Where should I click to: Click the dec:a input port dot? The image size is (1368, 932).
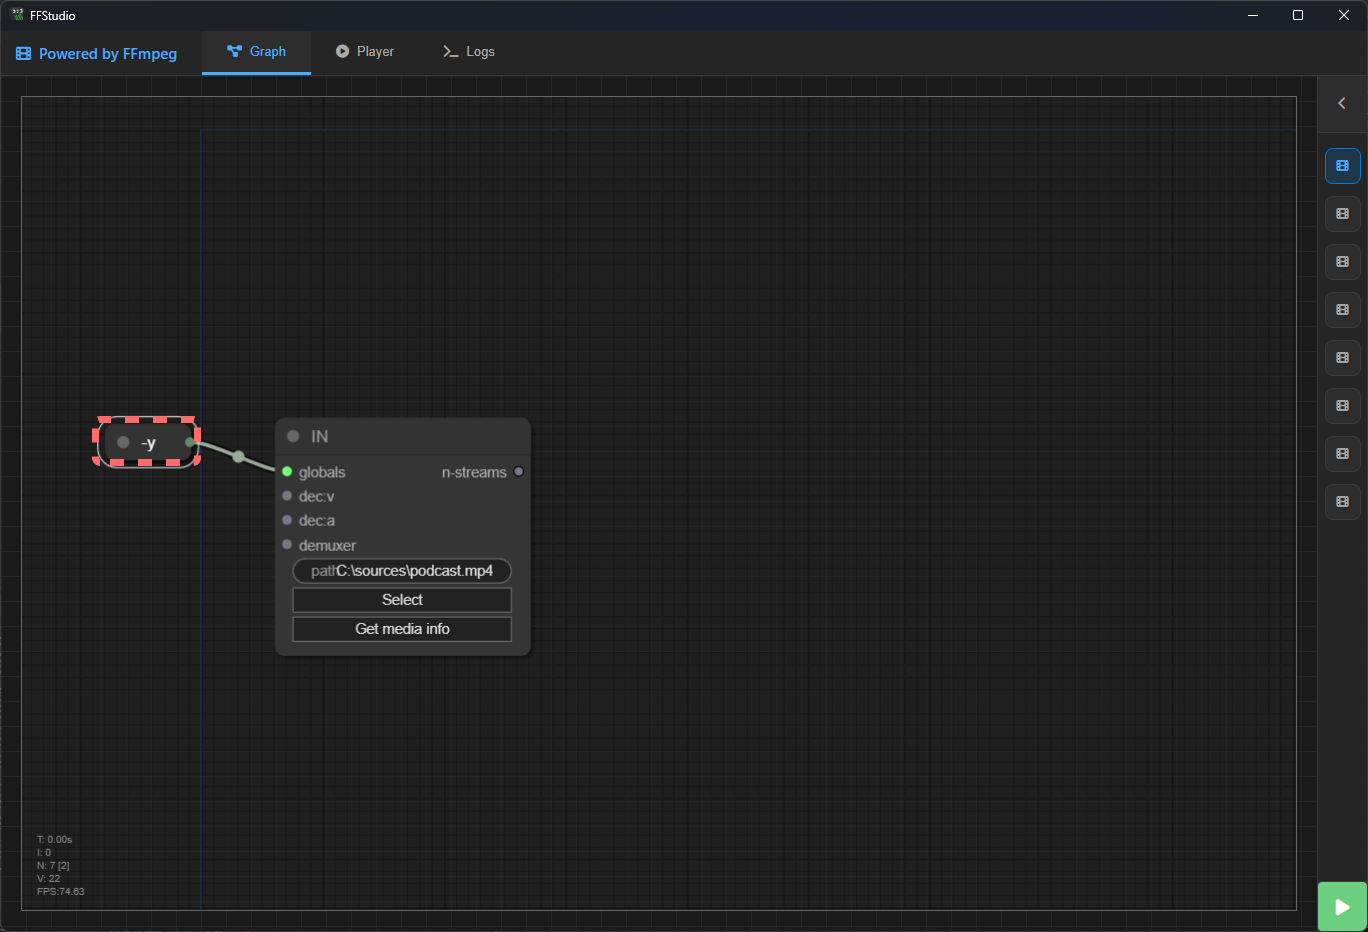point(287,520)
